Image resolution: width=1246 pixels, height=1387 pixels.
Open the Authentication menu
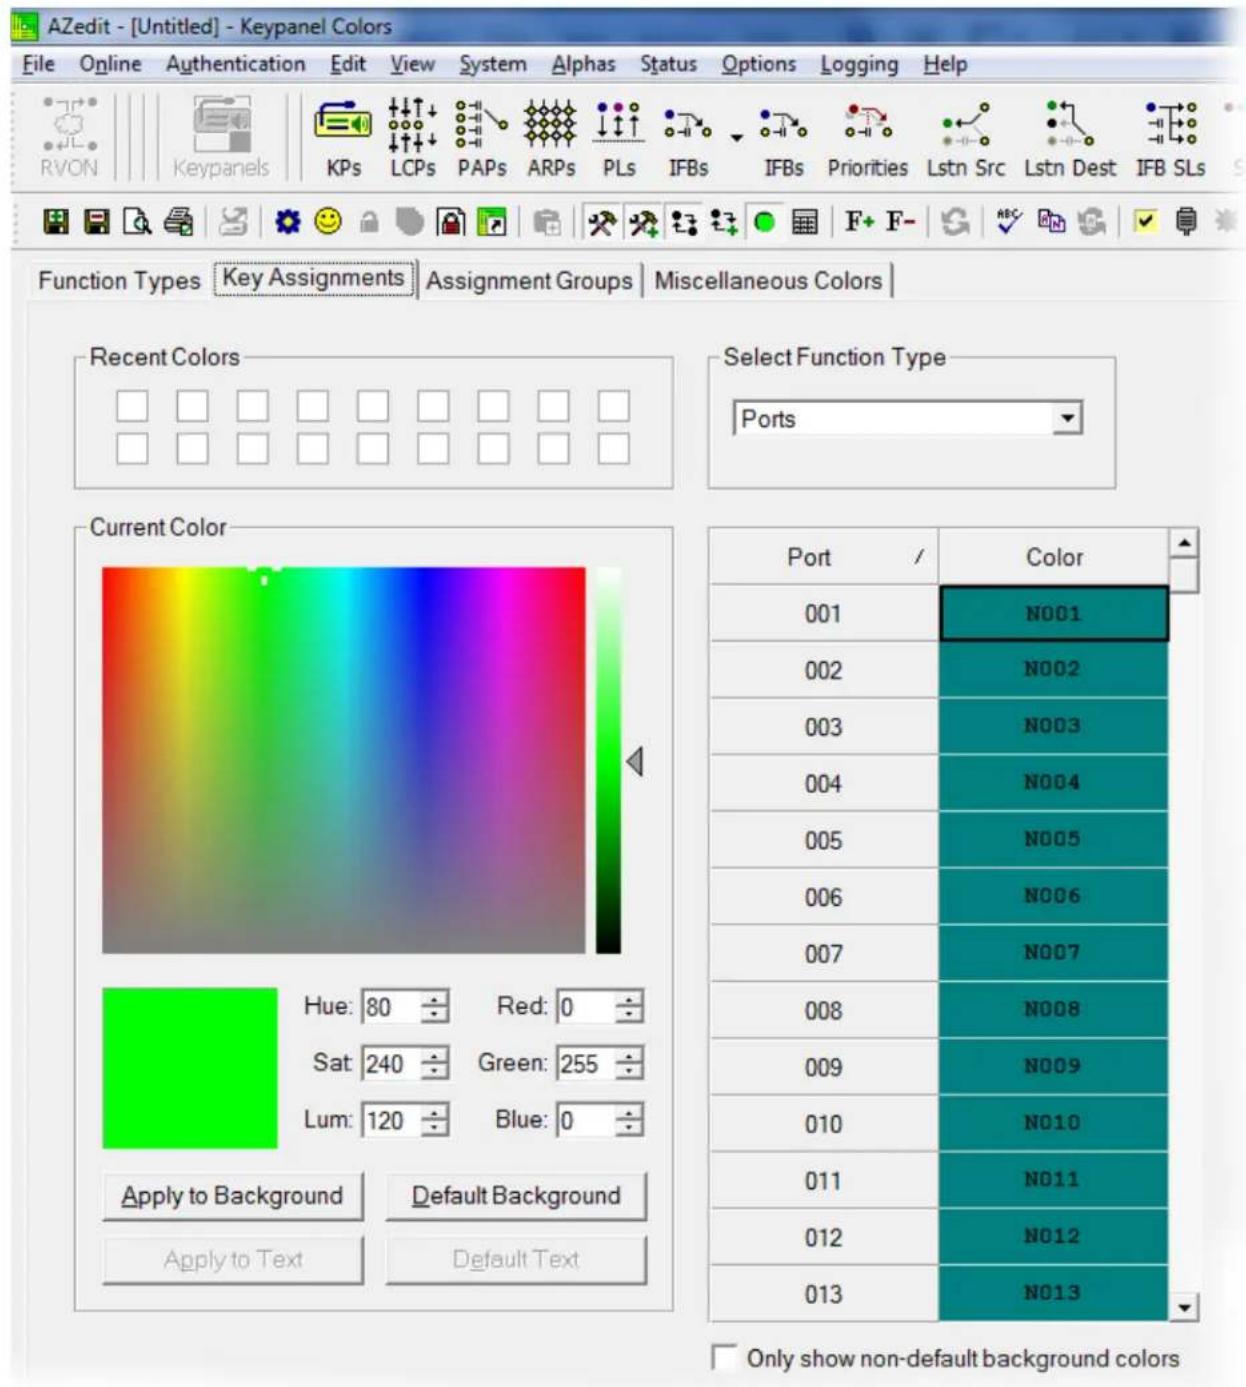tap(235, 64)
